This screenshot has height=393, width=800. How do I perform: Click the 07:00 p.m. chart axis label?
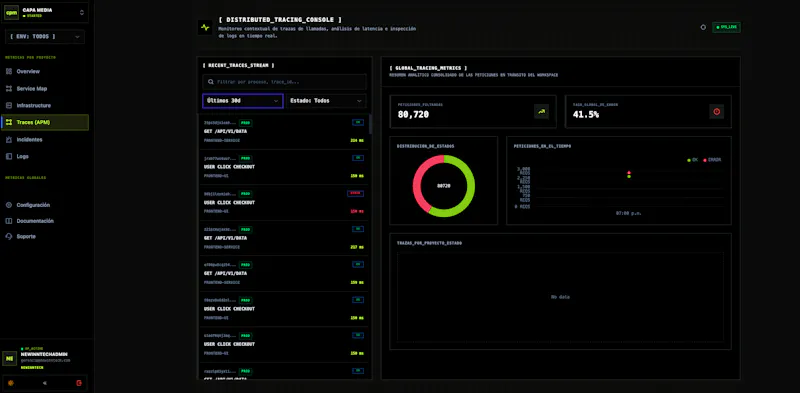click(x=629, y=213)
